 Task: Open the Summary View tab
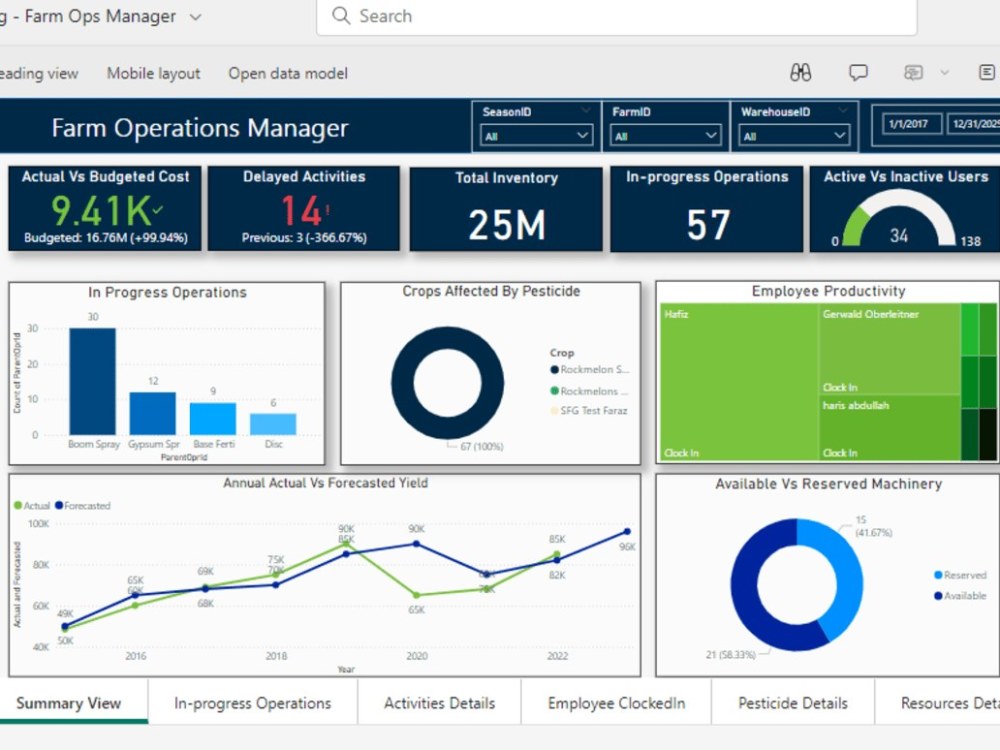[x=69, y=703]
